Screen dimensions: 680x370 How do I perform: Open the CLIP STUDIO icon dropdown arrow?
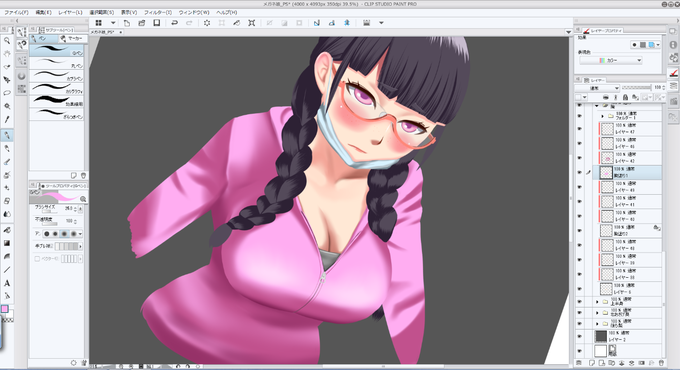coord(113,23)
